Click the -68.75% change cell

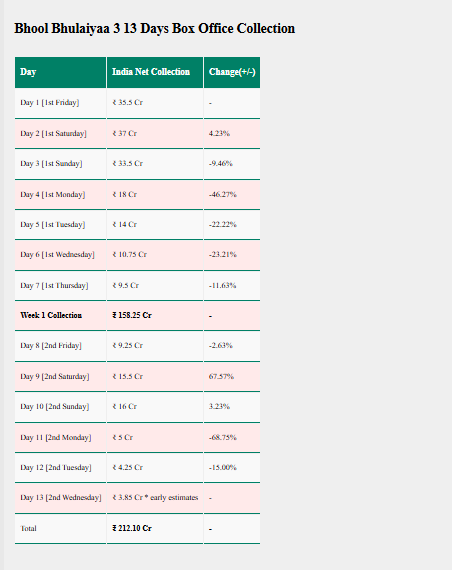(x=232, y=438)
